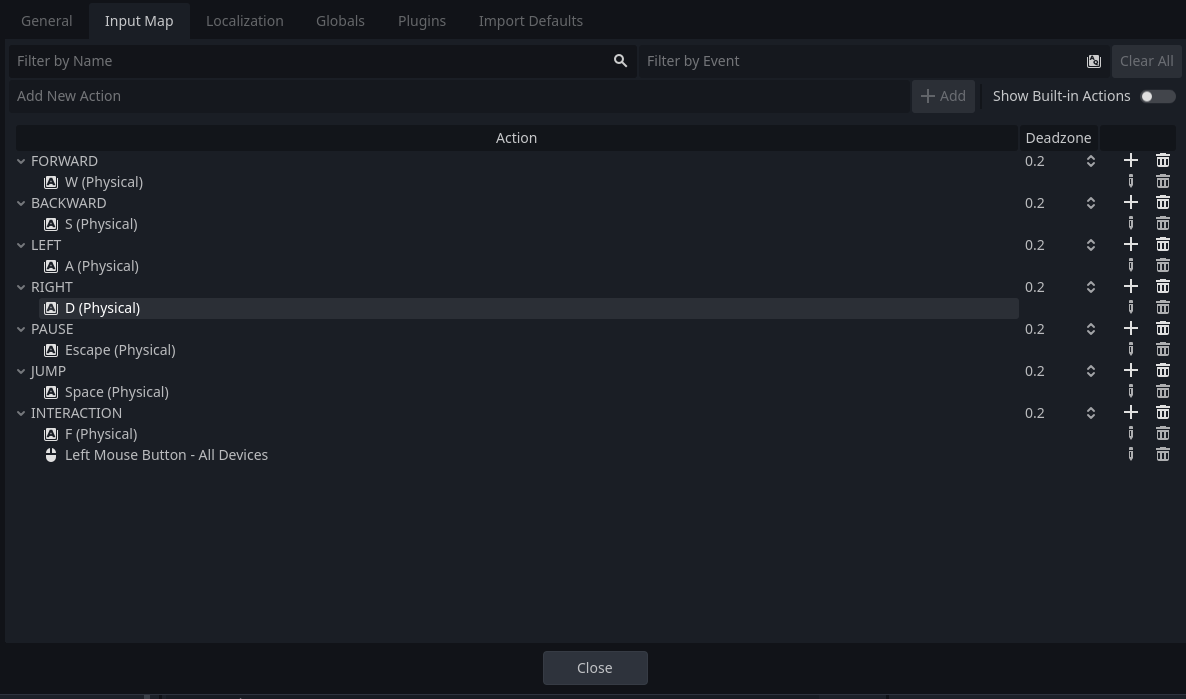The width and height of the screenshot is (1186, 699).
Task: Open the Plugins tab
Action: coord(421,21)
